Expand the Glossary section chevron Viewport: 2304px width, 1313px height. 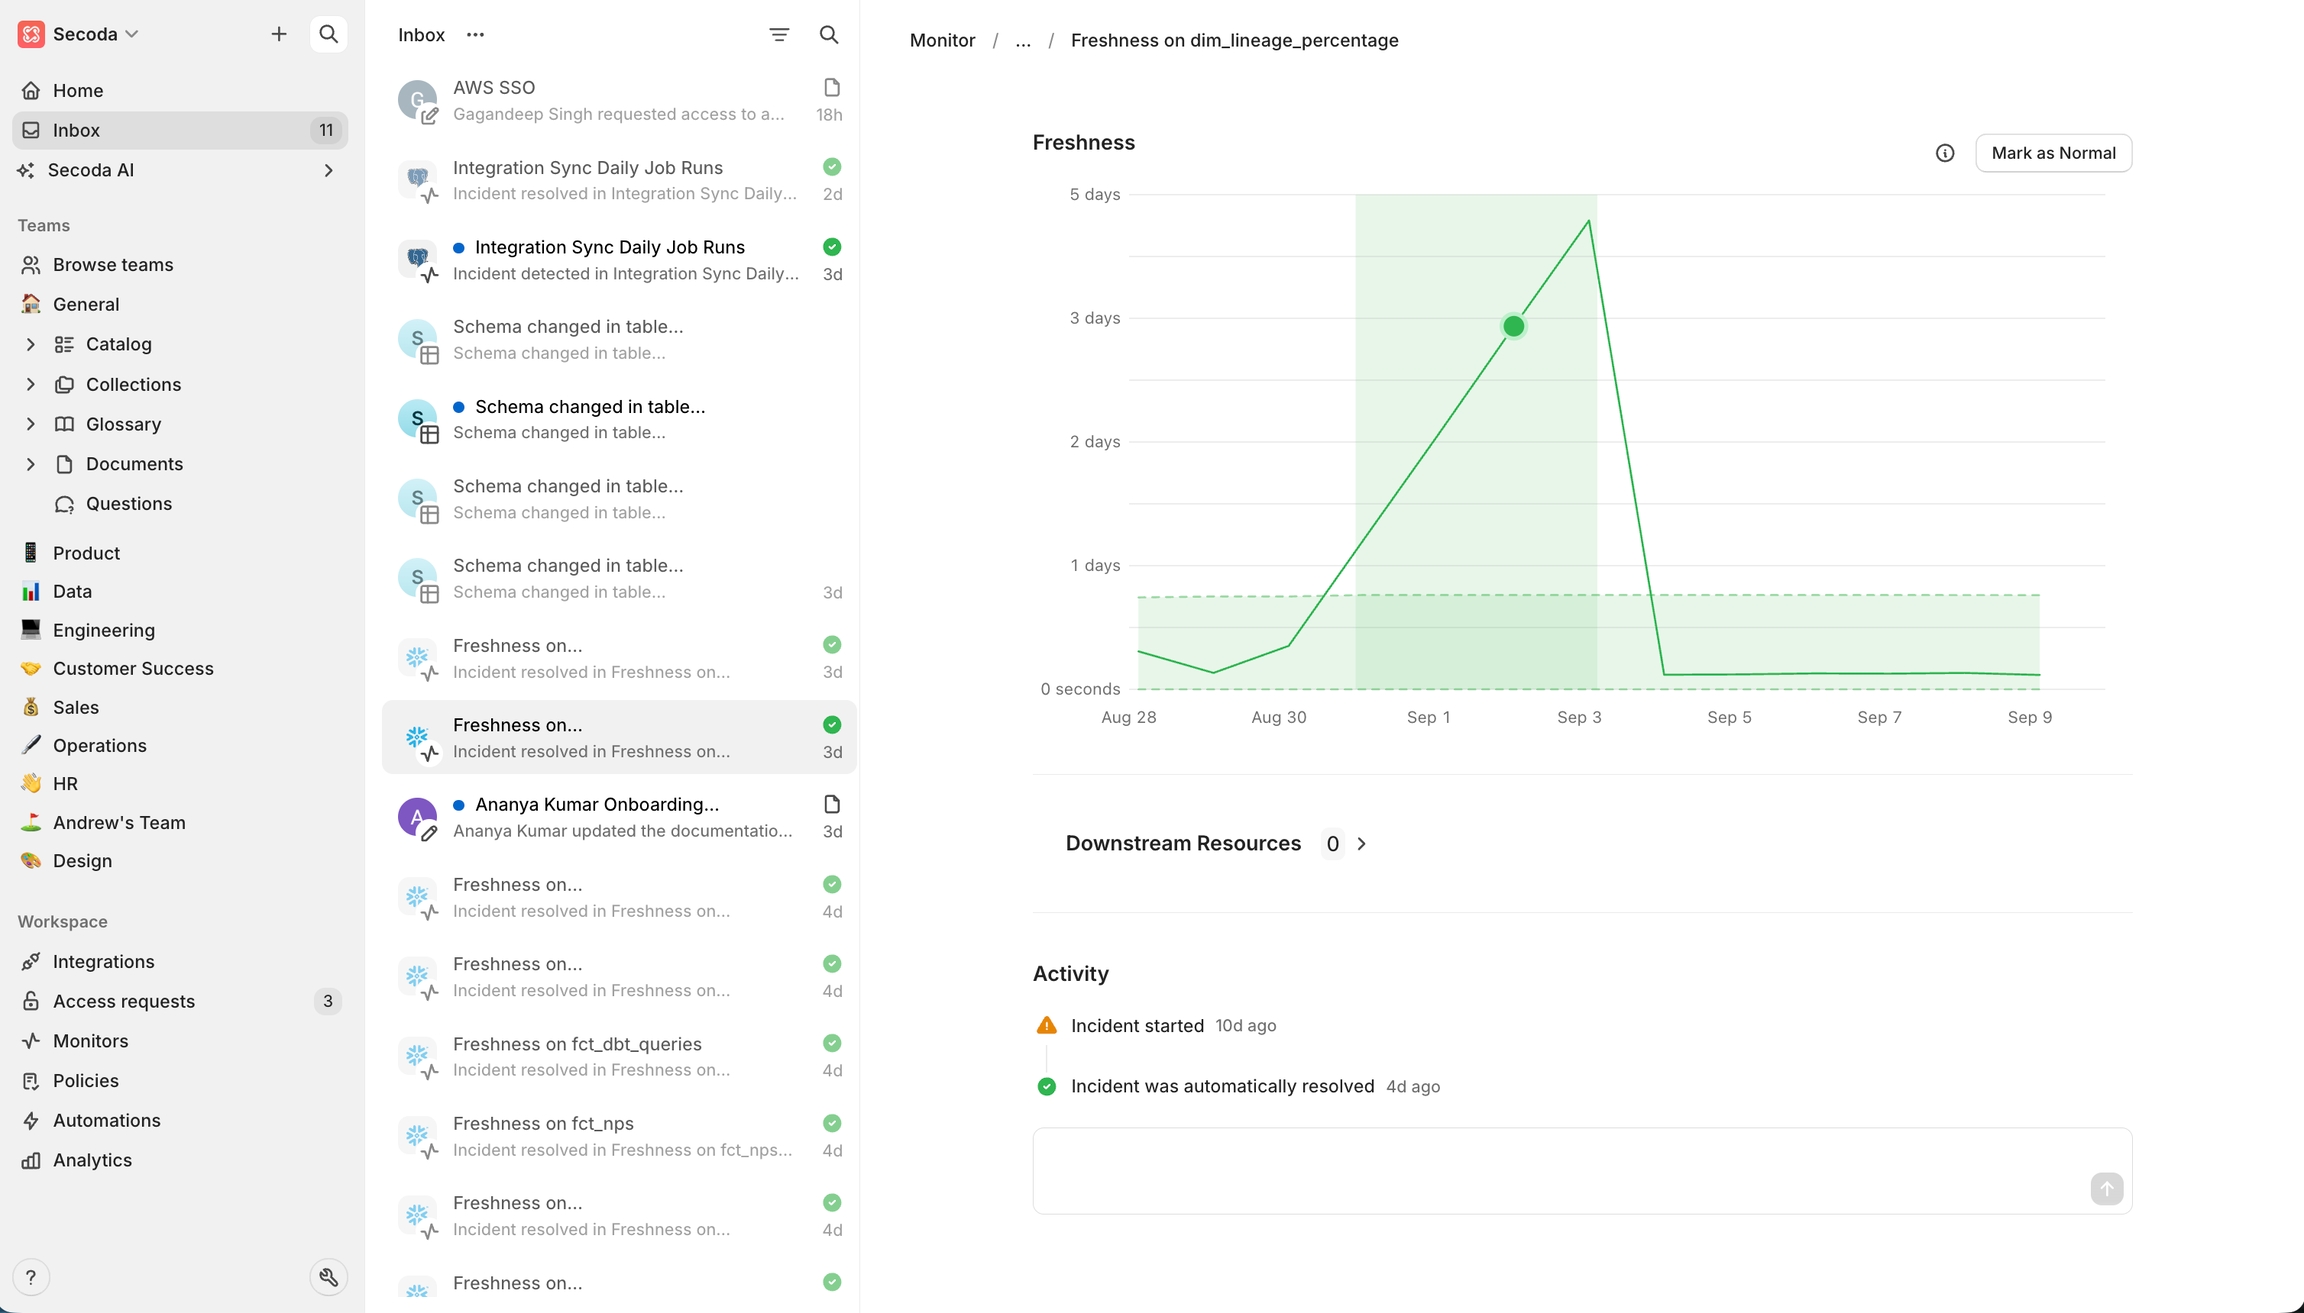click(x=30, y=424)
